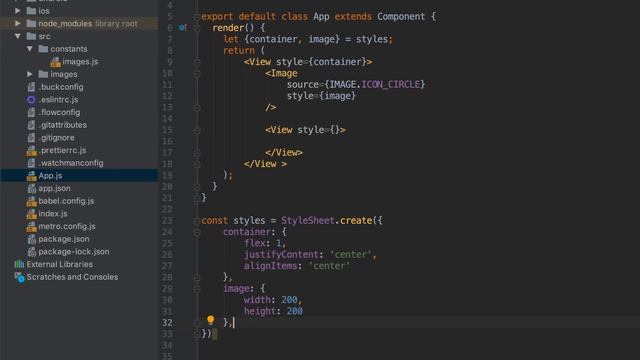Expand the node_modules folder arrow

pyautogui.click(x=18, y=24)
